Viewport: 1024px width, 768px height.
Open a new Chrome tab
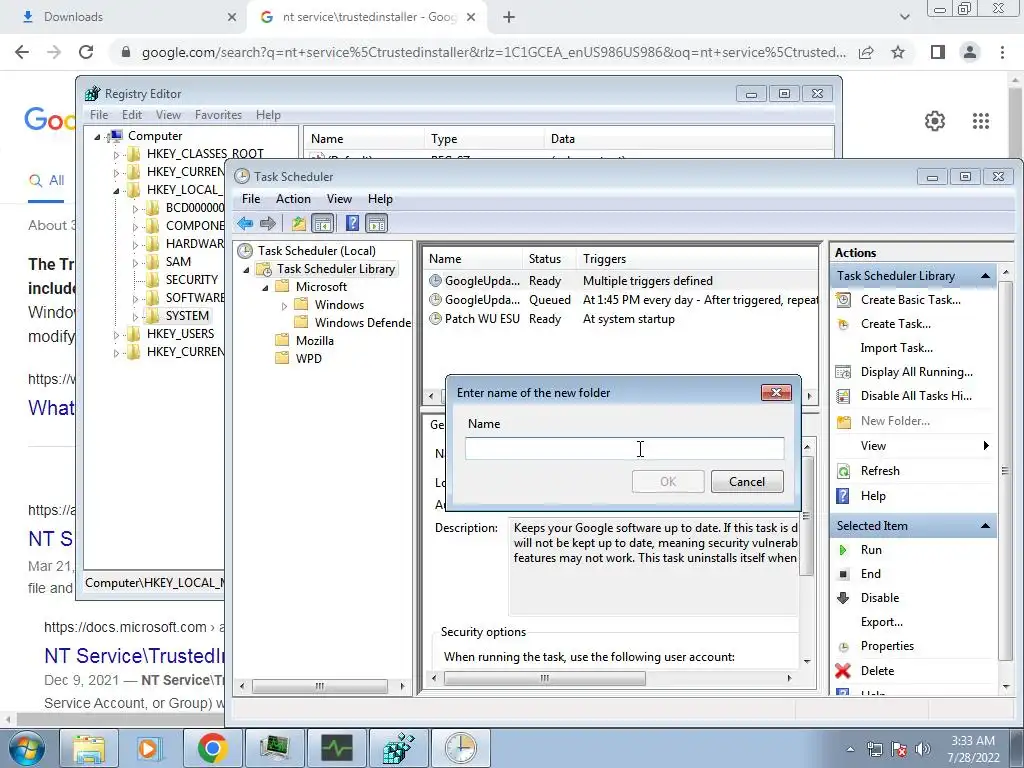509,17
